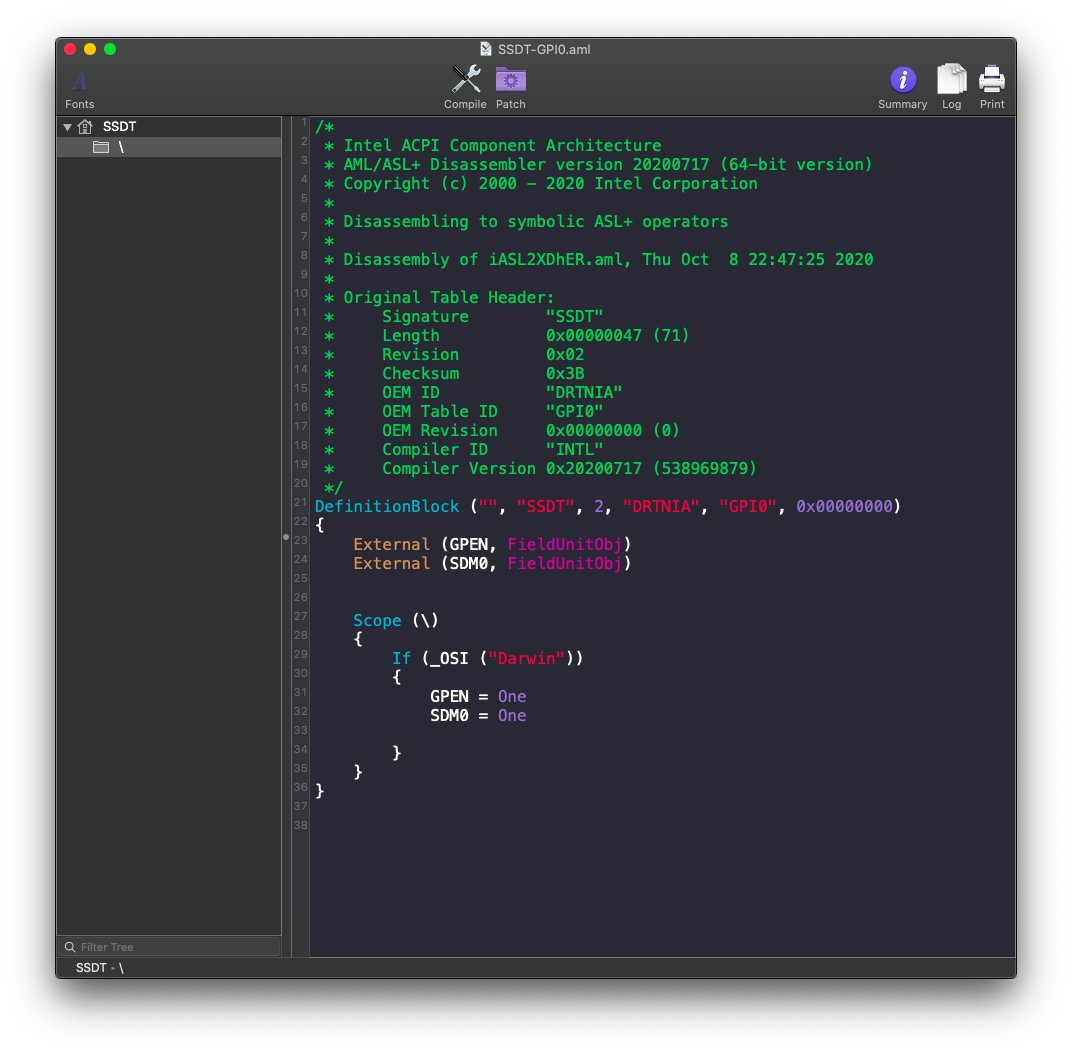Click the magnifier icon in Filter Tree

(x=70, y=947)
